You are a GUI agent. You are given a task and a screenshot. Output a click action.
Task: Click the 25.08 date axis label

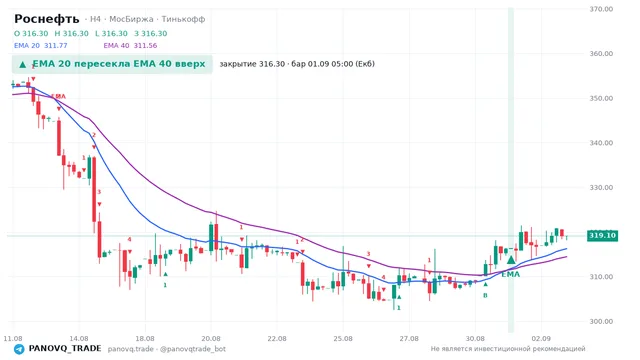point(343,338)
